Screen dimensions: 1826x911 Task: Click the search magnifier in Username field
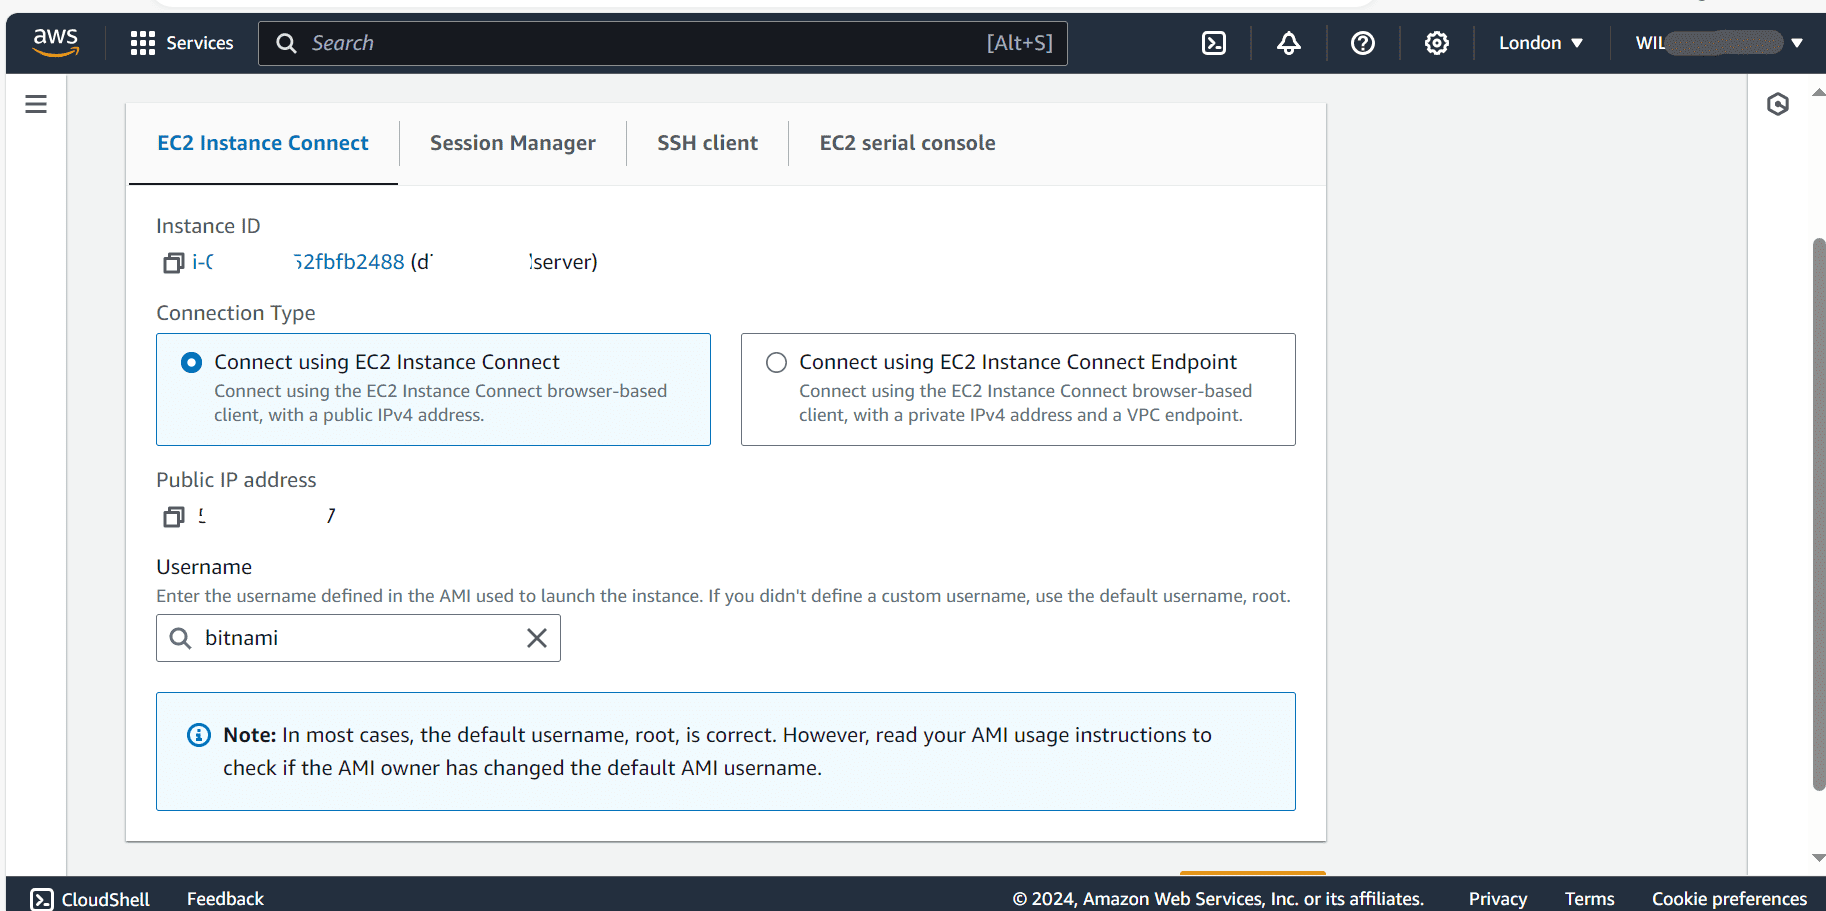(x=180, y=638)
